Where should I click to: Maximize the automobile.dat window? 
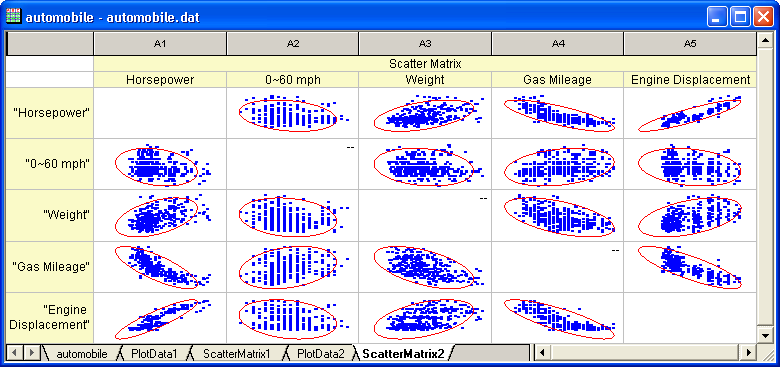(740, 17)
